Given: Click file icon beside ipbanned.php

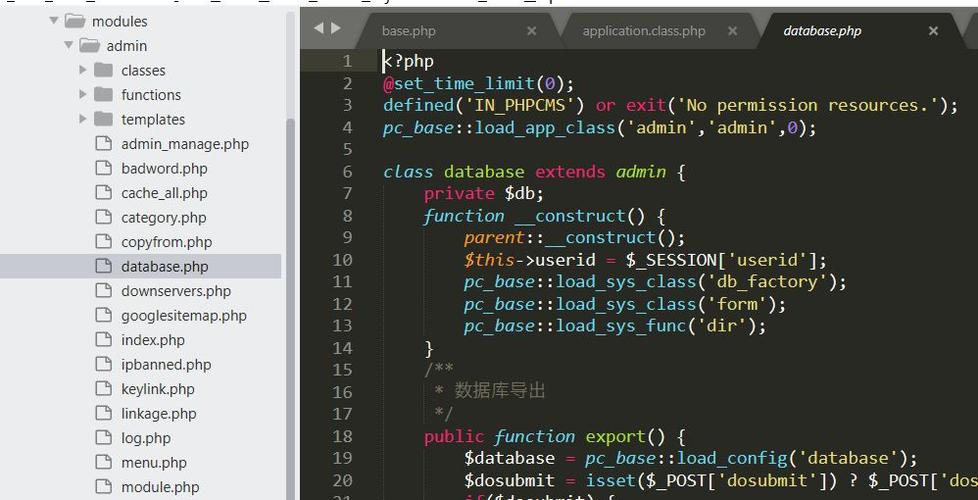Looking at the screenshot, I should coord(103,364).
